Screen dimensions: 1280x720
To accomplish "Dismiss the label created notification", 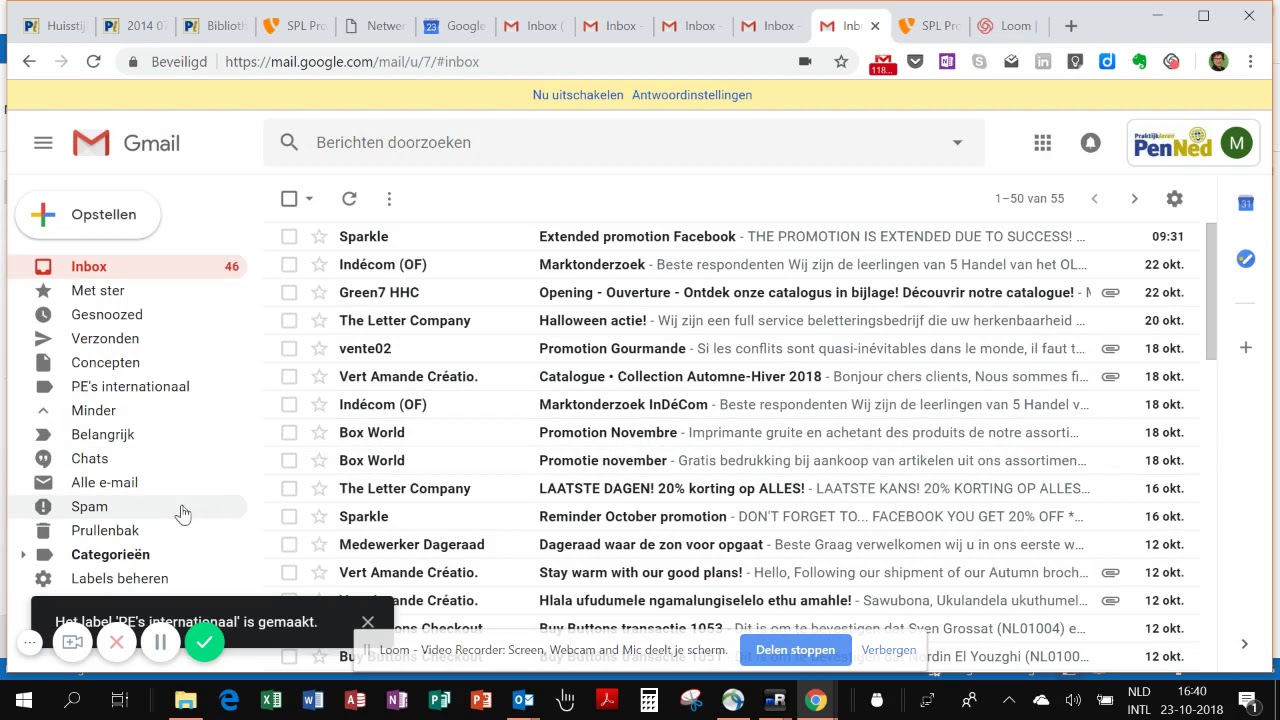I will pos(368,622).
